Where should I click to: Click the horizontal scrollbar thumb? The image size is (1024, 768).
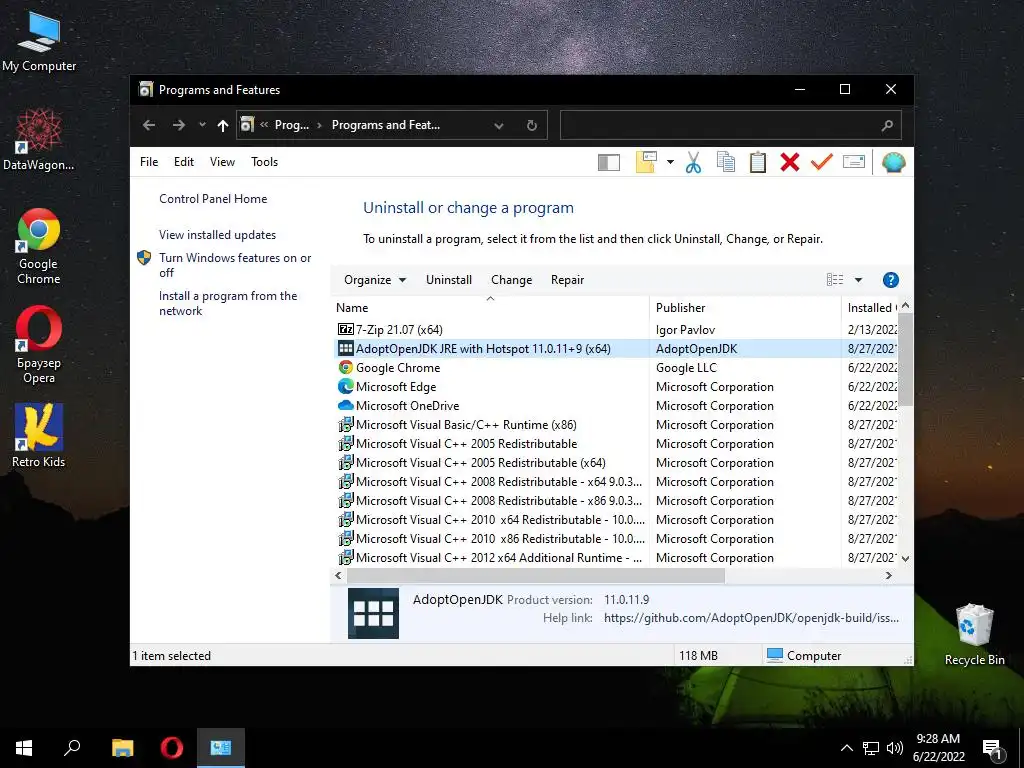(536, 575)
